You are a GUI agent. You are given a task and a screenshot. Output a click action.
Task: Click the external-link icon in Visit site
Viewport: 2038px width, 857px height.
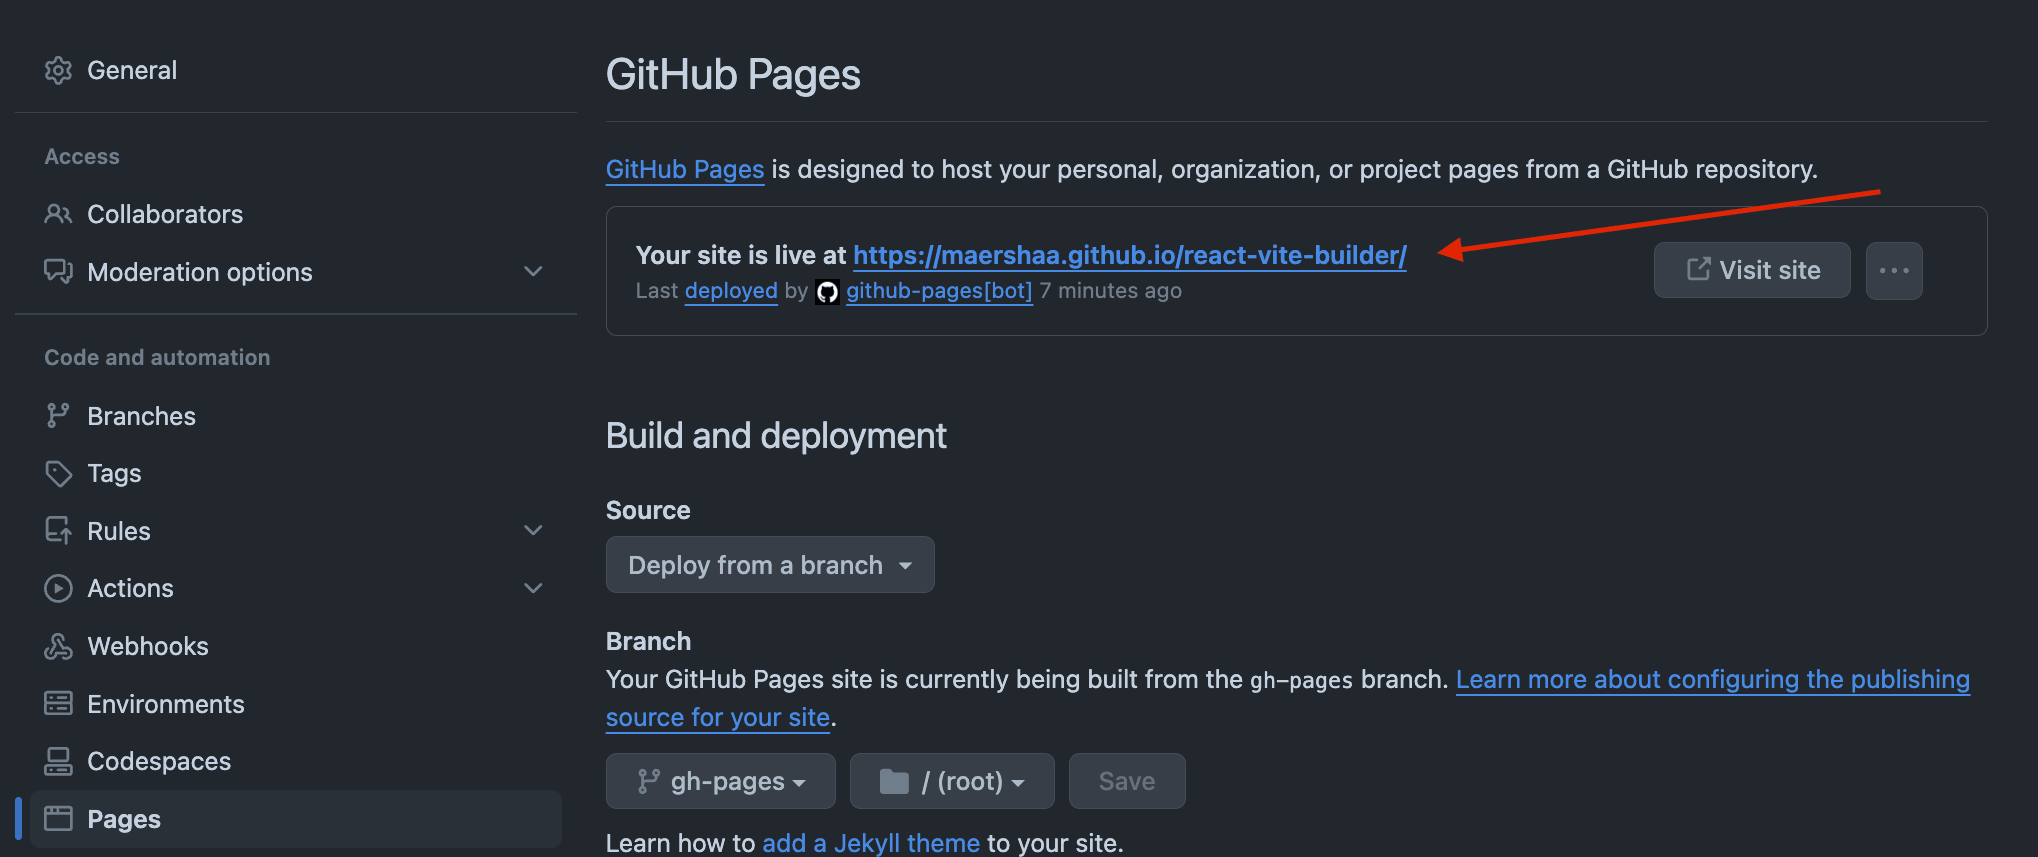(x=1698, y=269)
